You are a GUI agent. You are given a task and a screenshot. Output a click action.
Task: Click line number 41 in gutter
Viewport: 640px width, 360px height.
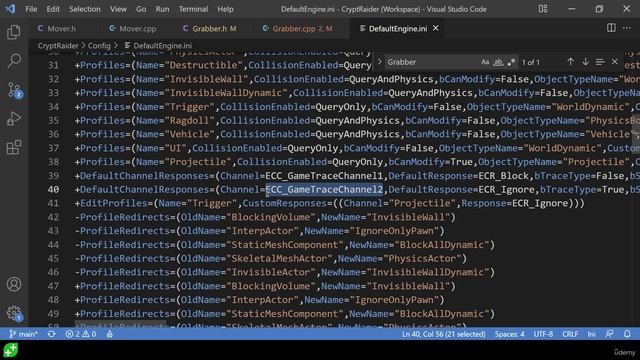(53, 203)
